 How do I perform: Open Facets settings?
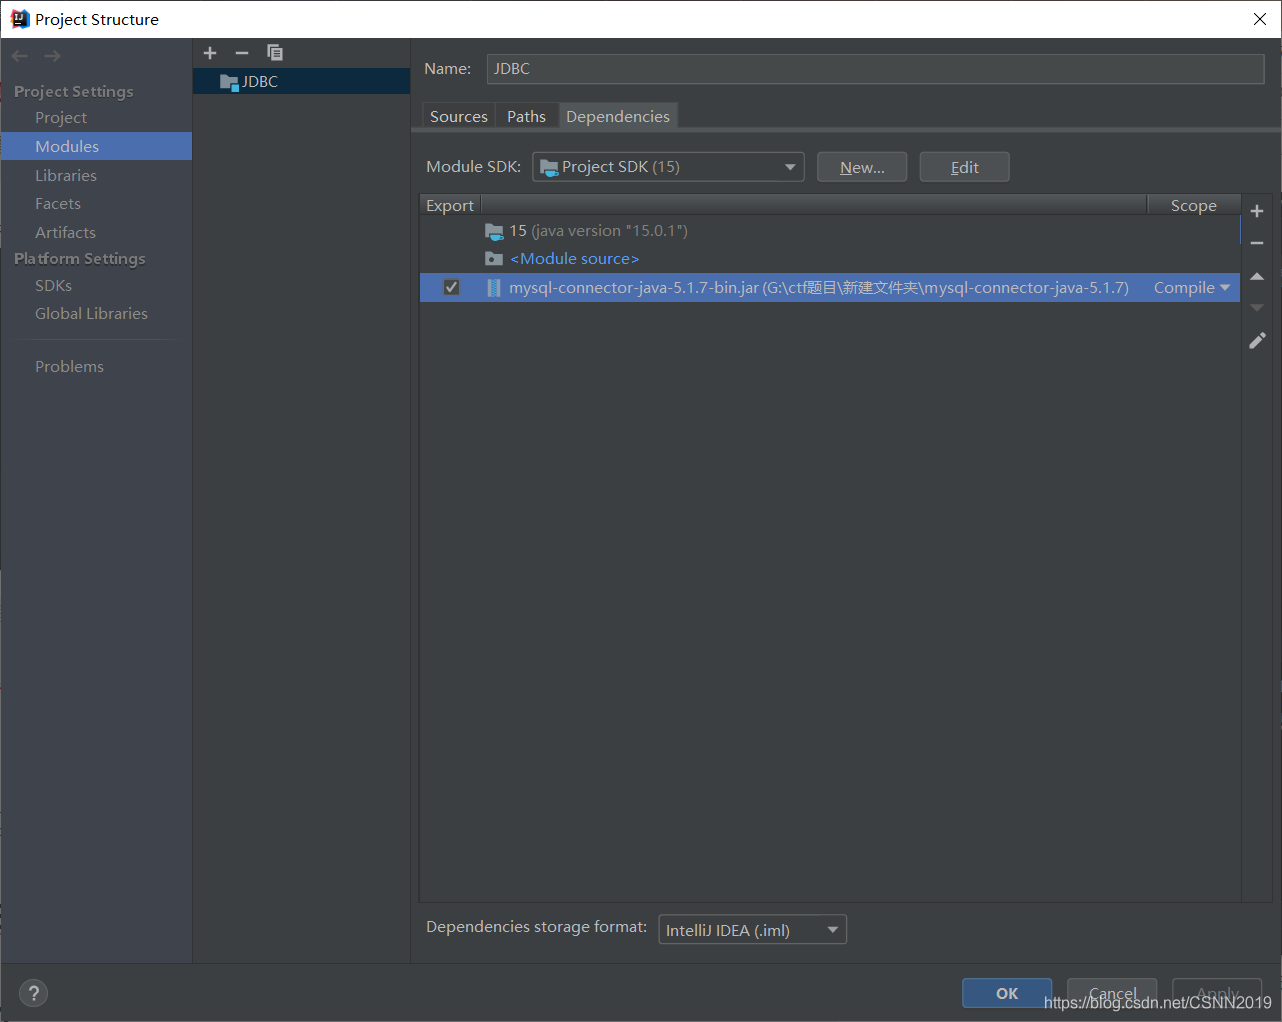pos(58,203)
